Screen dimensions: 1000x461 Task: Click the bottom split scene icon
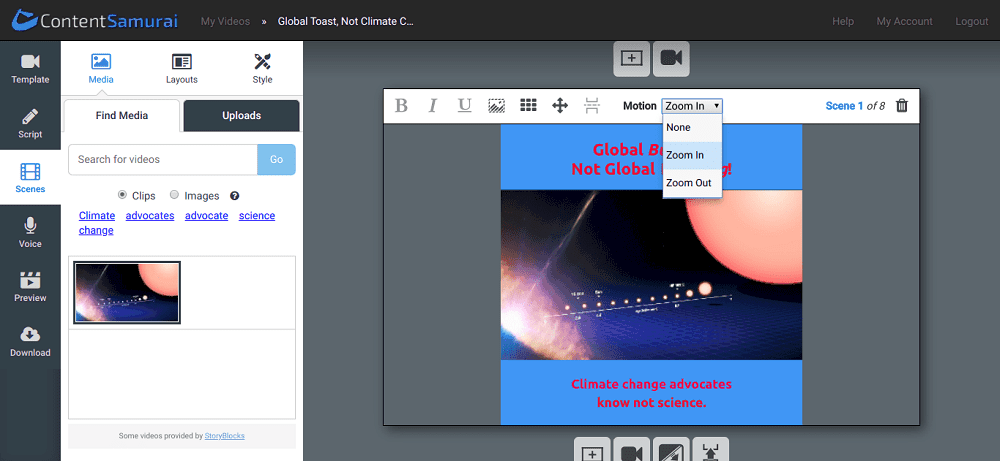[x=671, y=451]
